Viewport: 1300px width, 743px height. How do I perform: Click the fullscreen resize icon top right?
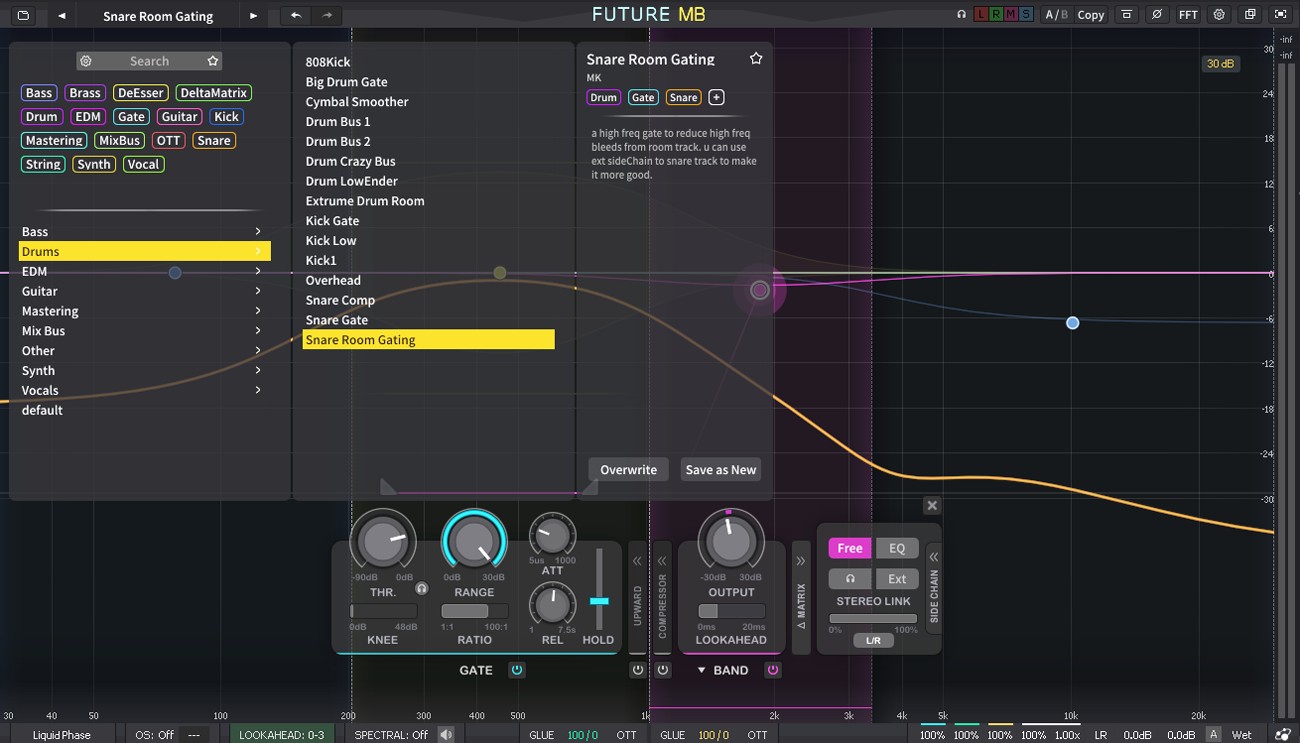coord(1282,14)
